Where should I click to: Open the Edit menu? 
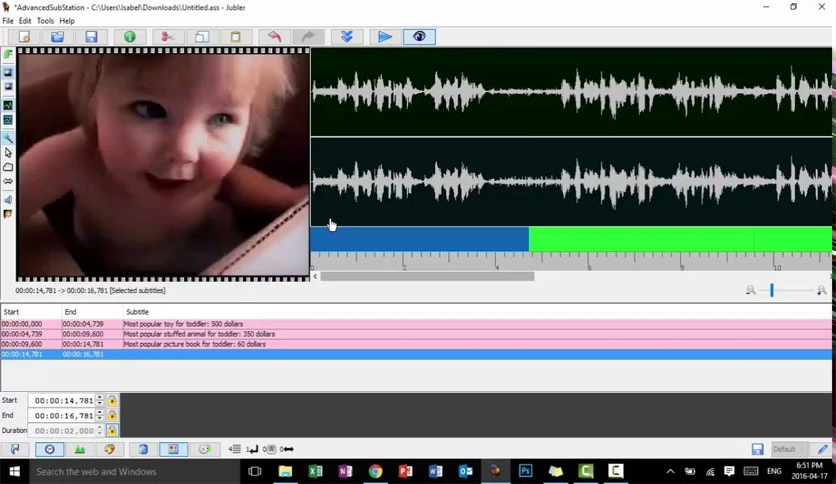point(25,21)
